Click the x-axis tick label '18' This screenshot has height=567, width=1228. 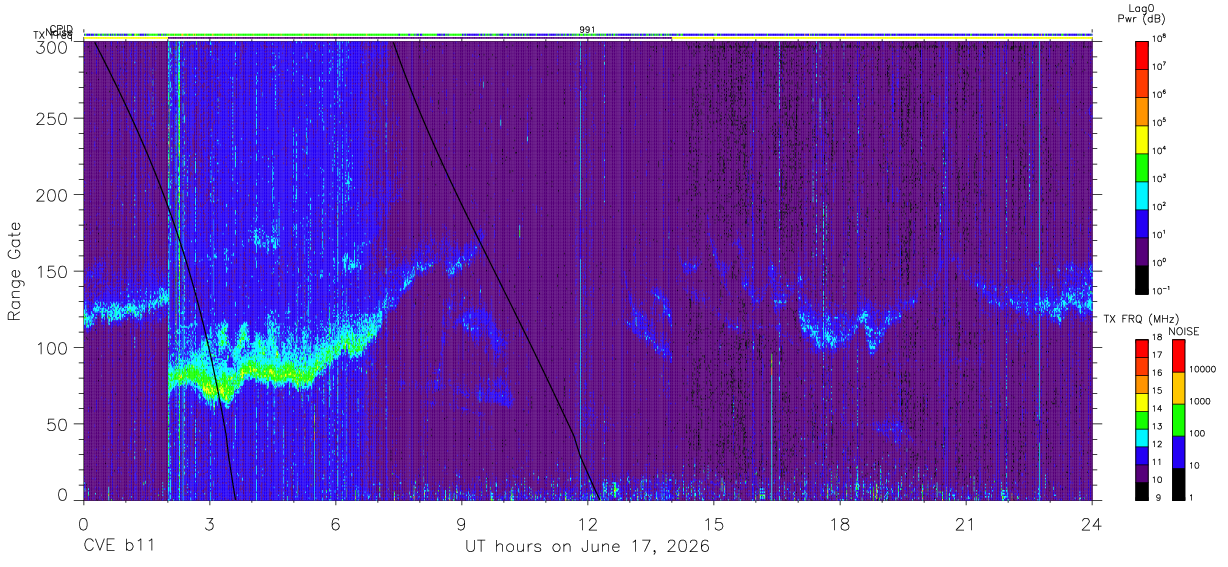839,523
